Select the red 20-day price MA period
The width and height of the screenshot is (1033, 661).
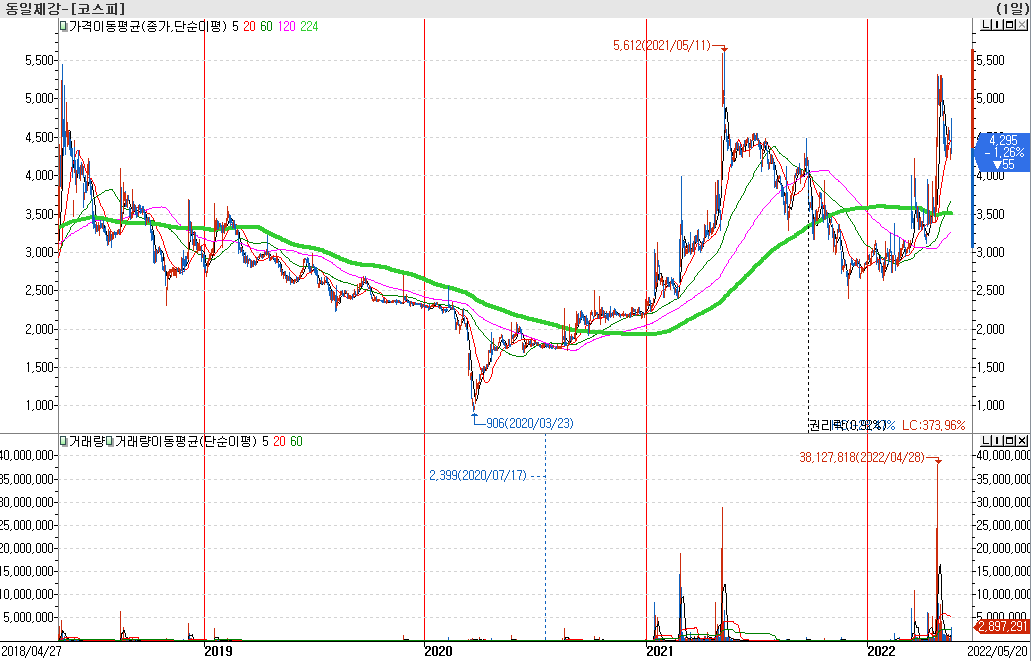tap(249, 26)
